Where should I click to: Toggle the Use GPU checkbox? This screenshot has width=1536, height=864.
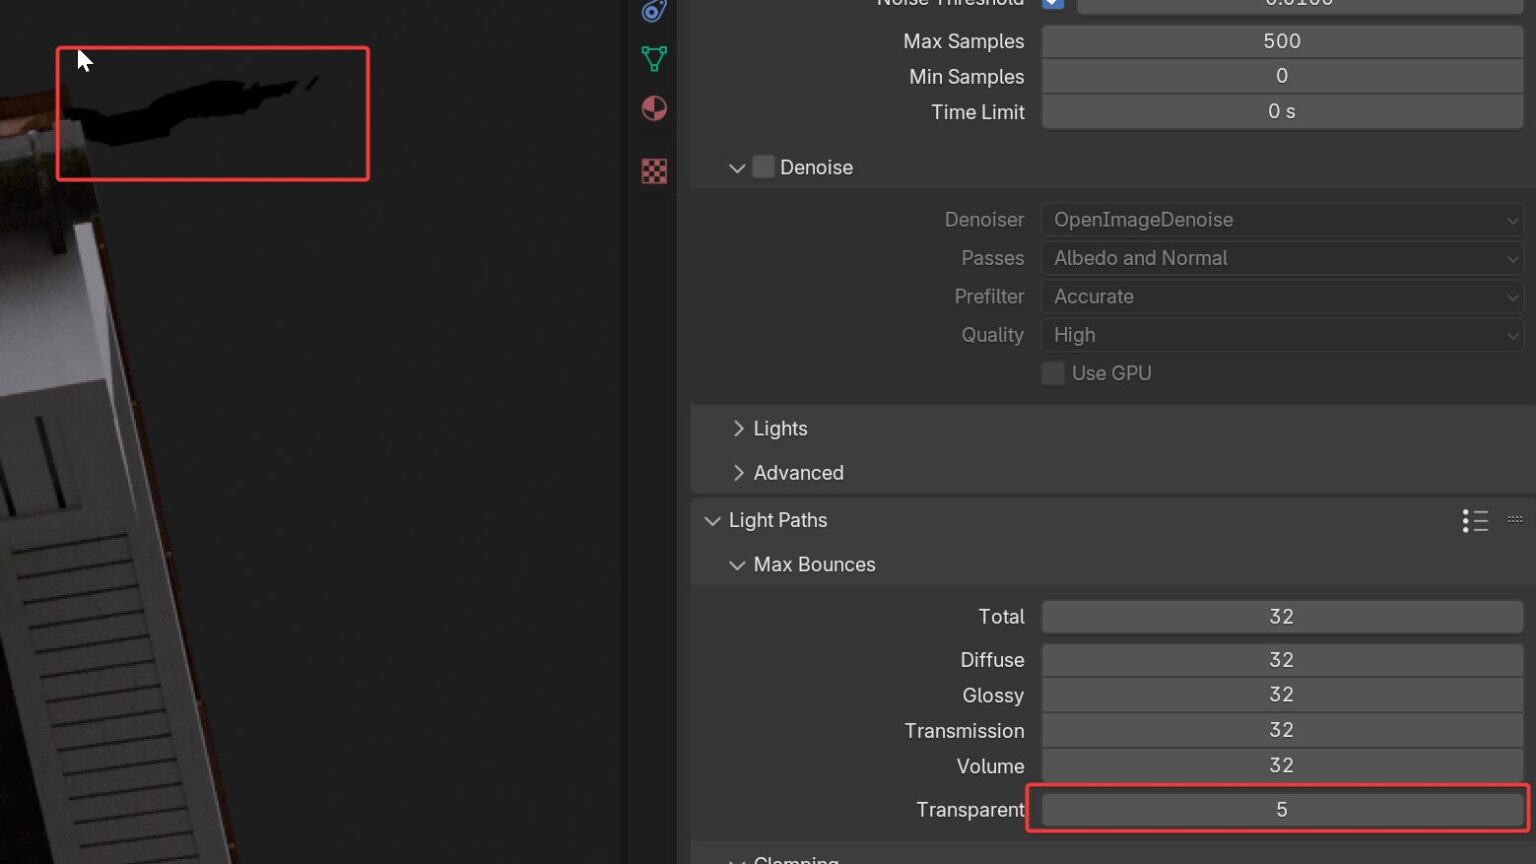[x=1053, y=373]
